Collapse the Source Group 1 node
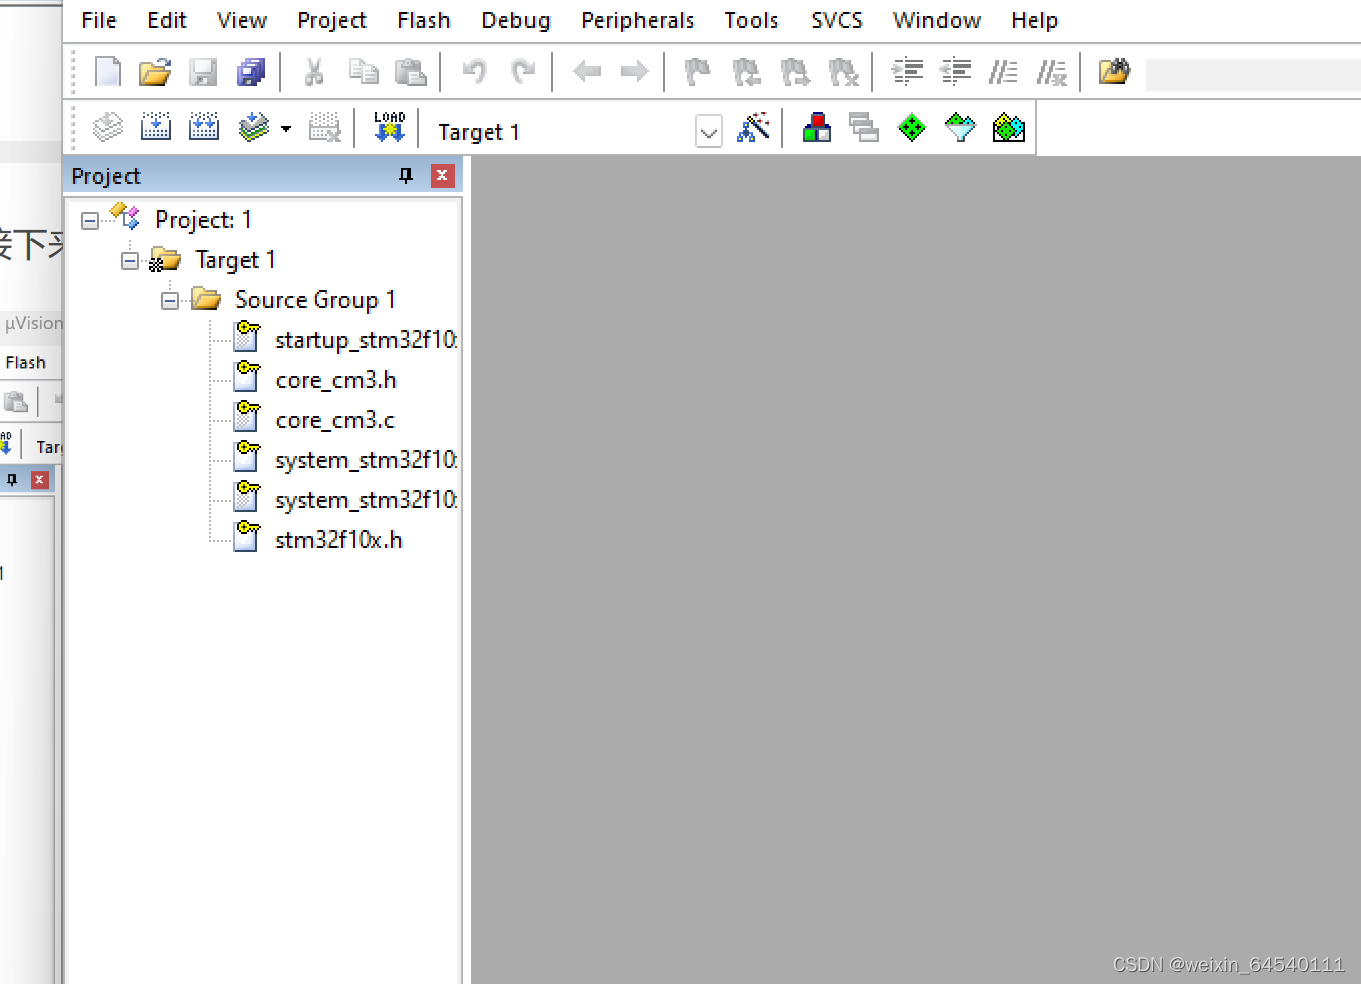The height and width of the screenshot is (984, 1361). [x=170, y=299]
